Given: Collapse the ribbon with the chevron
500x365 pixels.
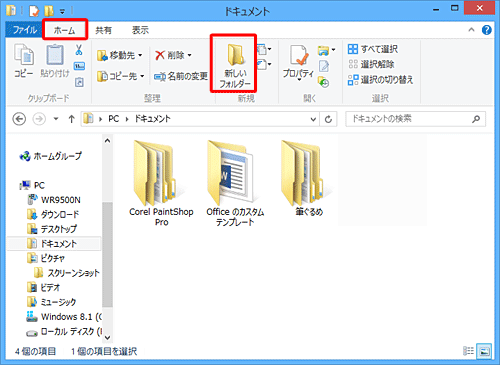Looking at the screenshot, I should click(x=471, y=30).
